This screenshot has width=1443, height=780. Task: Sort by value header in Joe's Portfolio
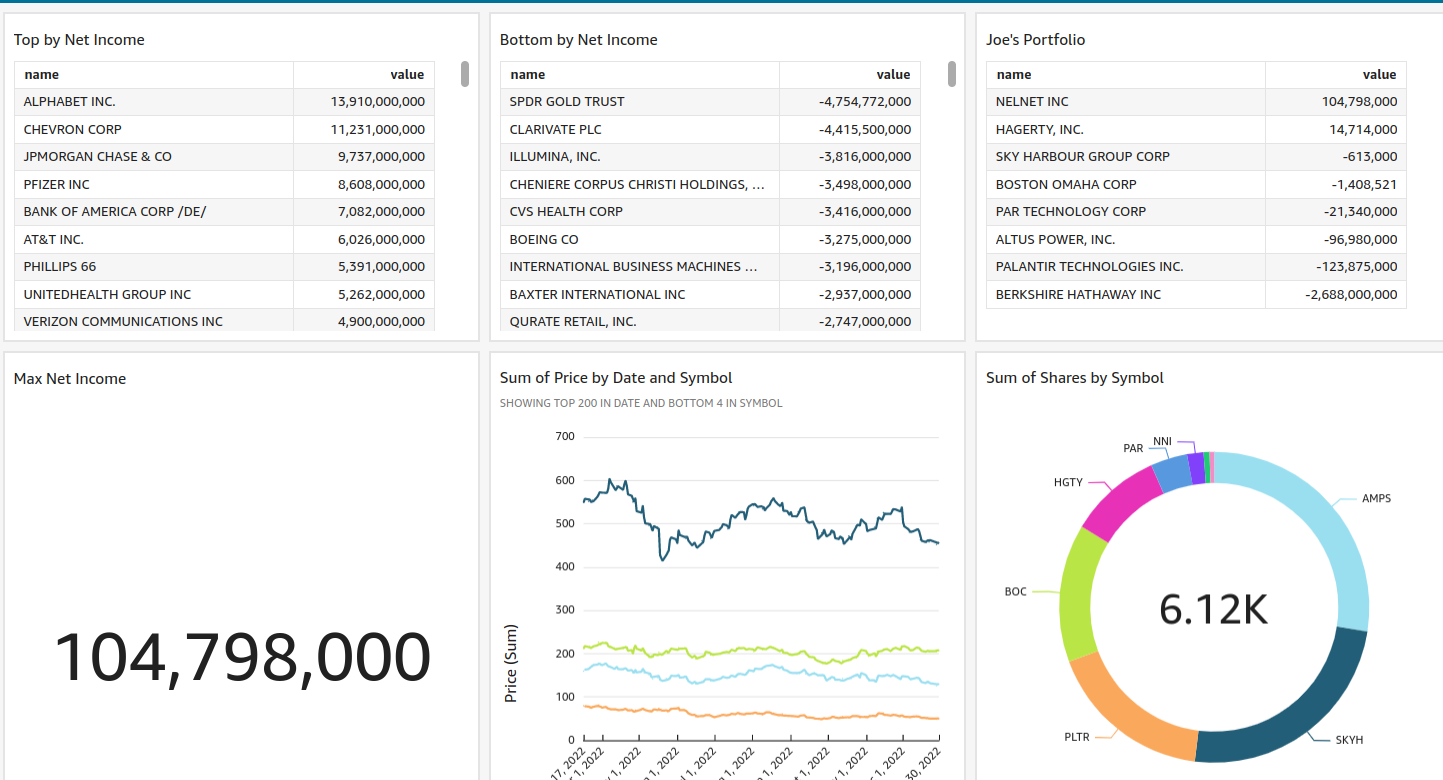coord(1336,75)
